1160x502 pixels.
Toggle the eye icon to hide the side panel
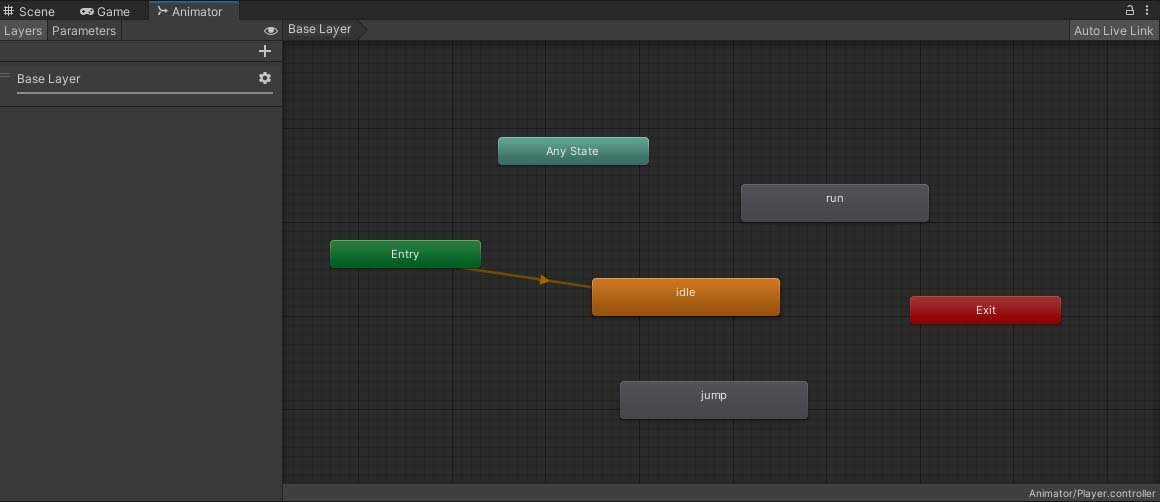270,31
